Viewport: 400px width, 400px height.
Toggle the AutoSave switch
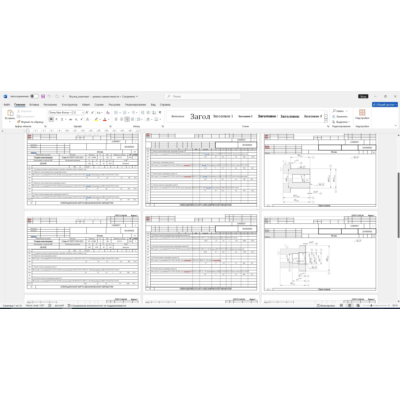(34, 96)
